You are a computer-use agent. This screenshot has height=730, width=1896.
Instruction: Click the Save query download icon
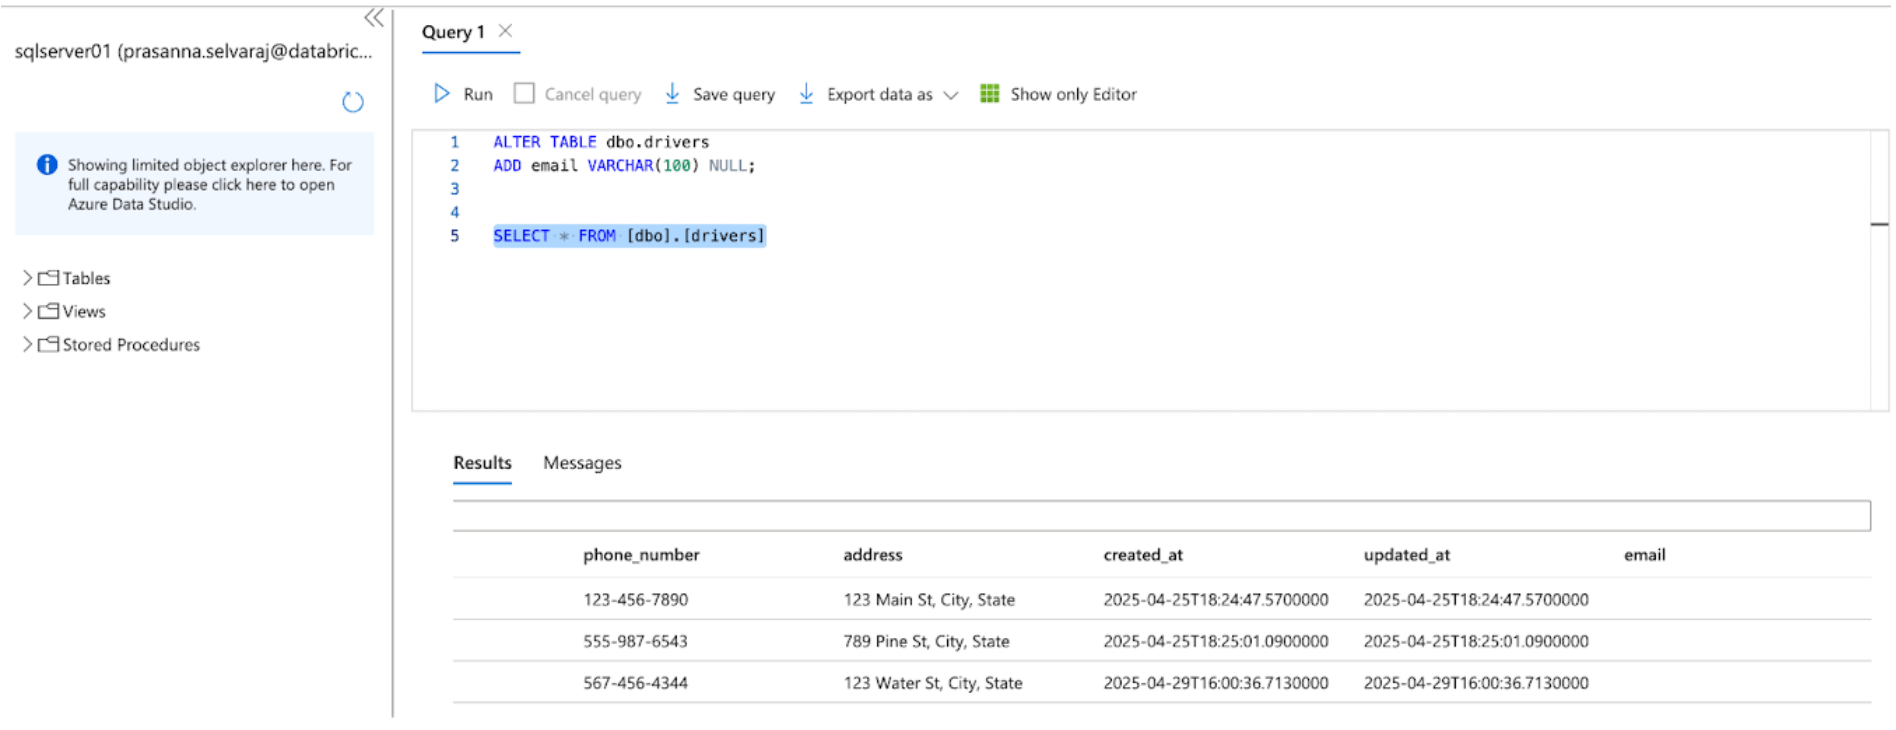[672, 94]
